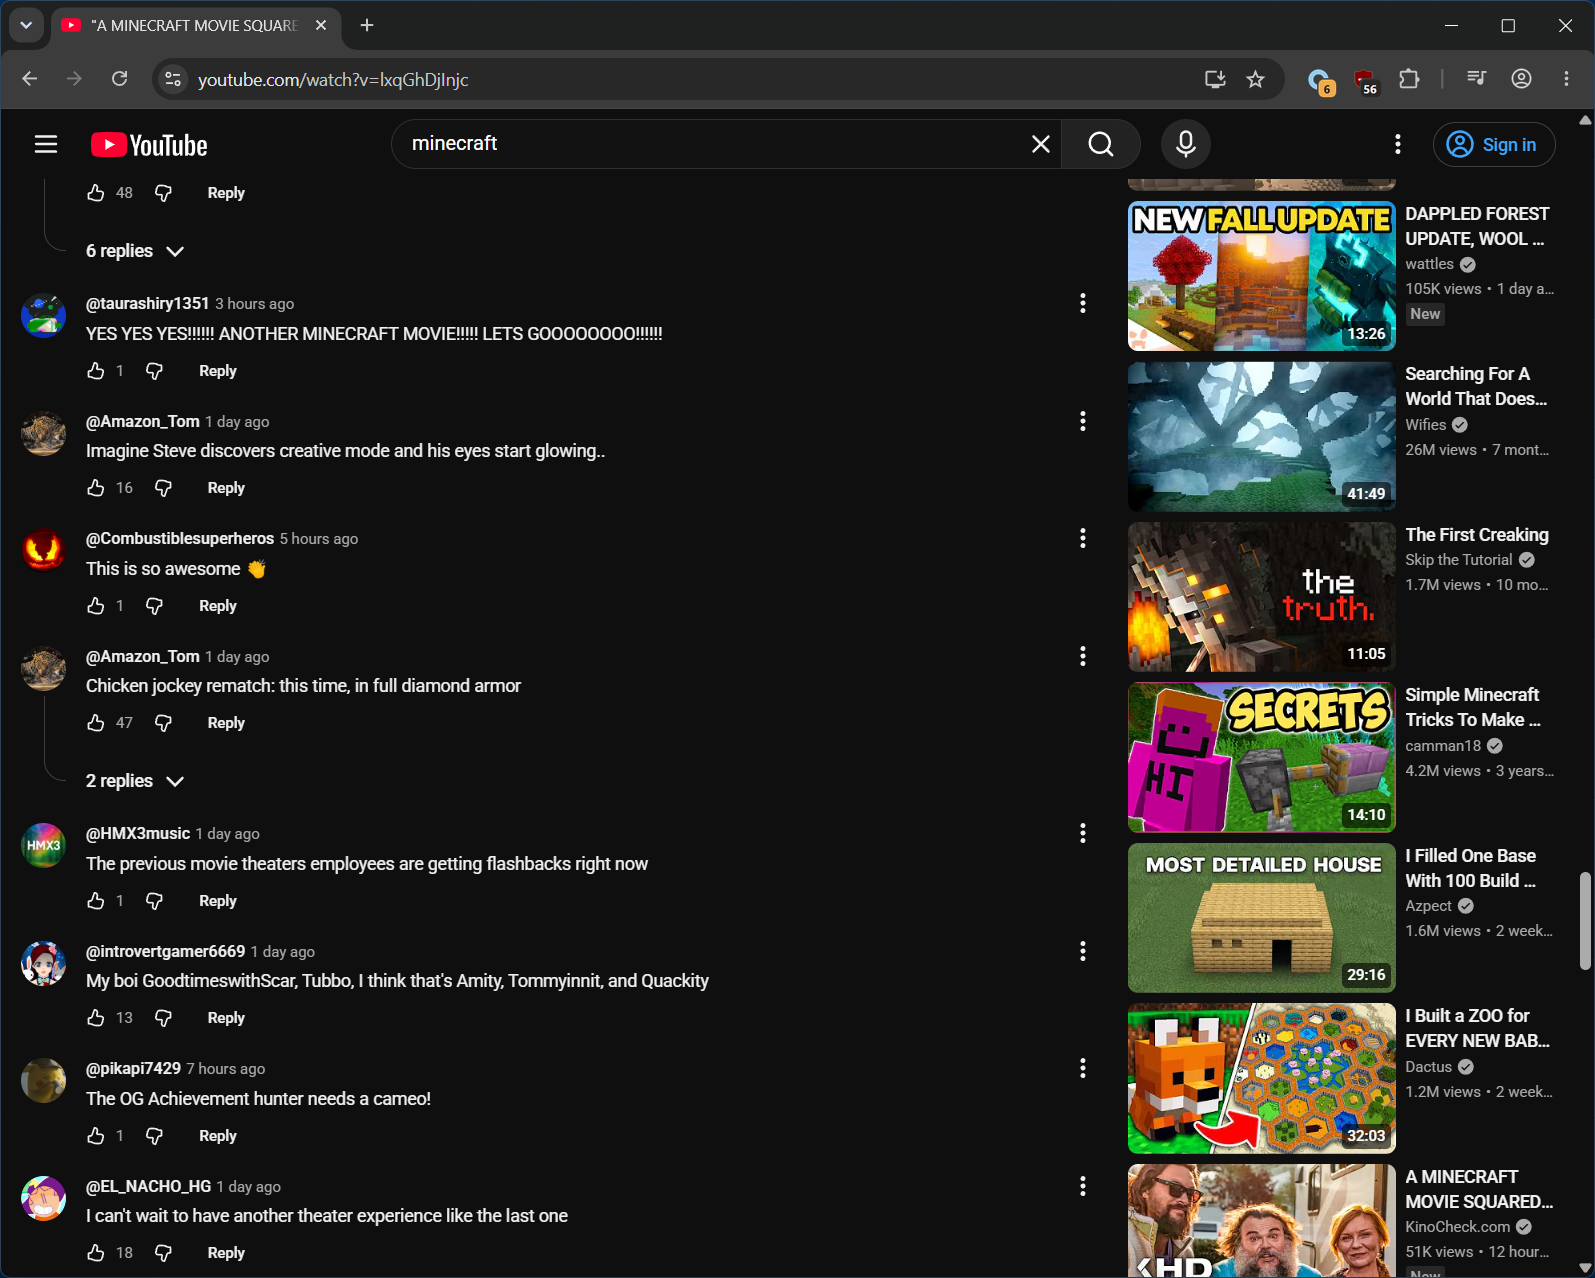Viewport: 1595px width, 1278px height.
Task: Like the @EL_NACHO_HG comment
Action: [96, 1253]
